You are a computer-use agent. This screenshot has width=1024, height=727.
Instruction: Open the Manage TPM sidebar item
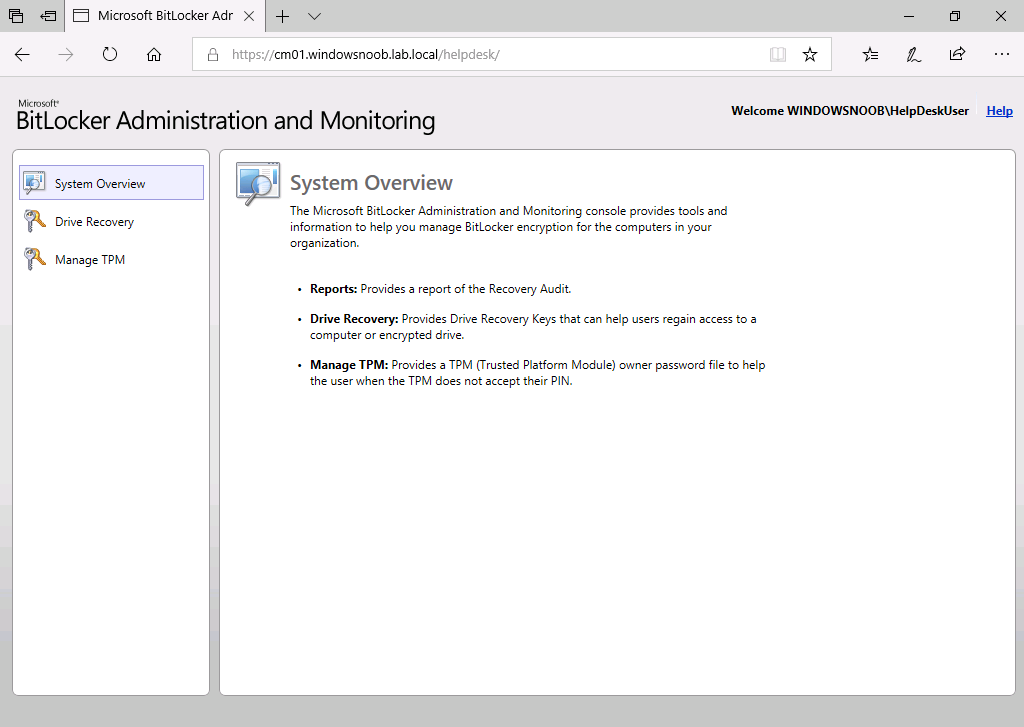click(x=111, y=259)
